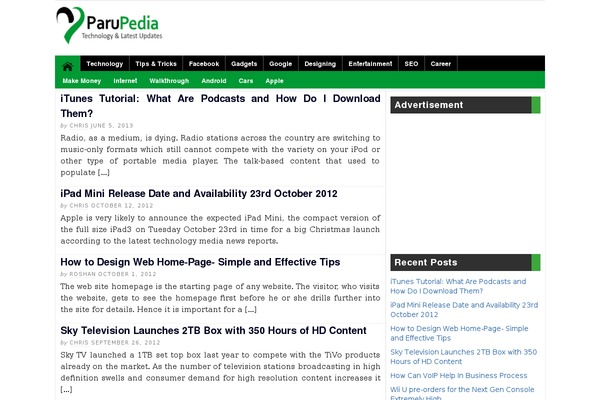Click the excerpt starting 'Radio, as a medium'
Viewport: 600px width, 400px height.
tap(220, 155)
